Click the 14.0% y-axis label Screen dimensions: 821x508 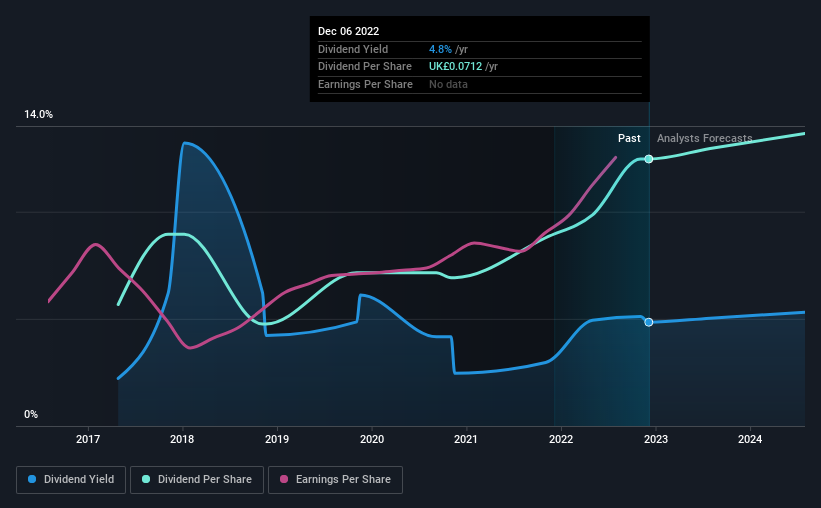coord(38,115)
